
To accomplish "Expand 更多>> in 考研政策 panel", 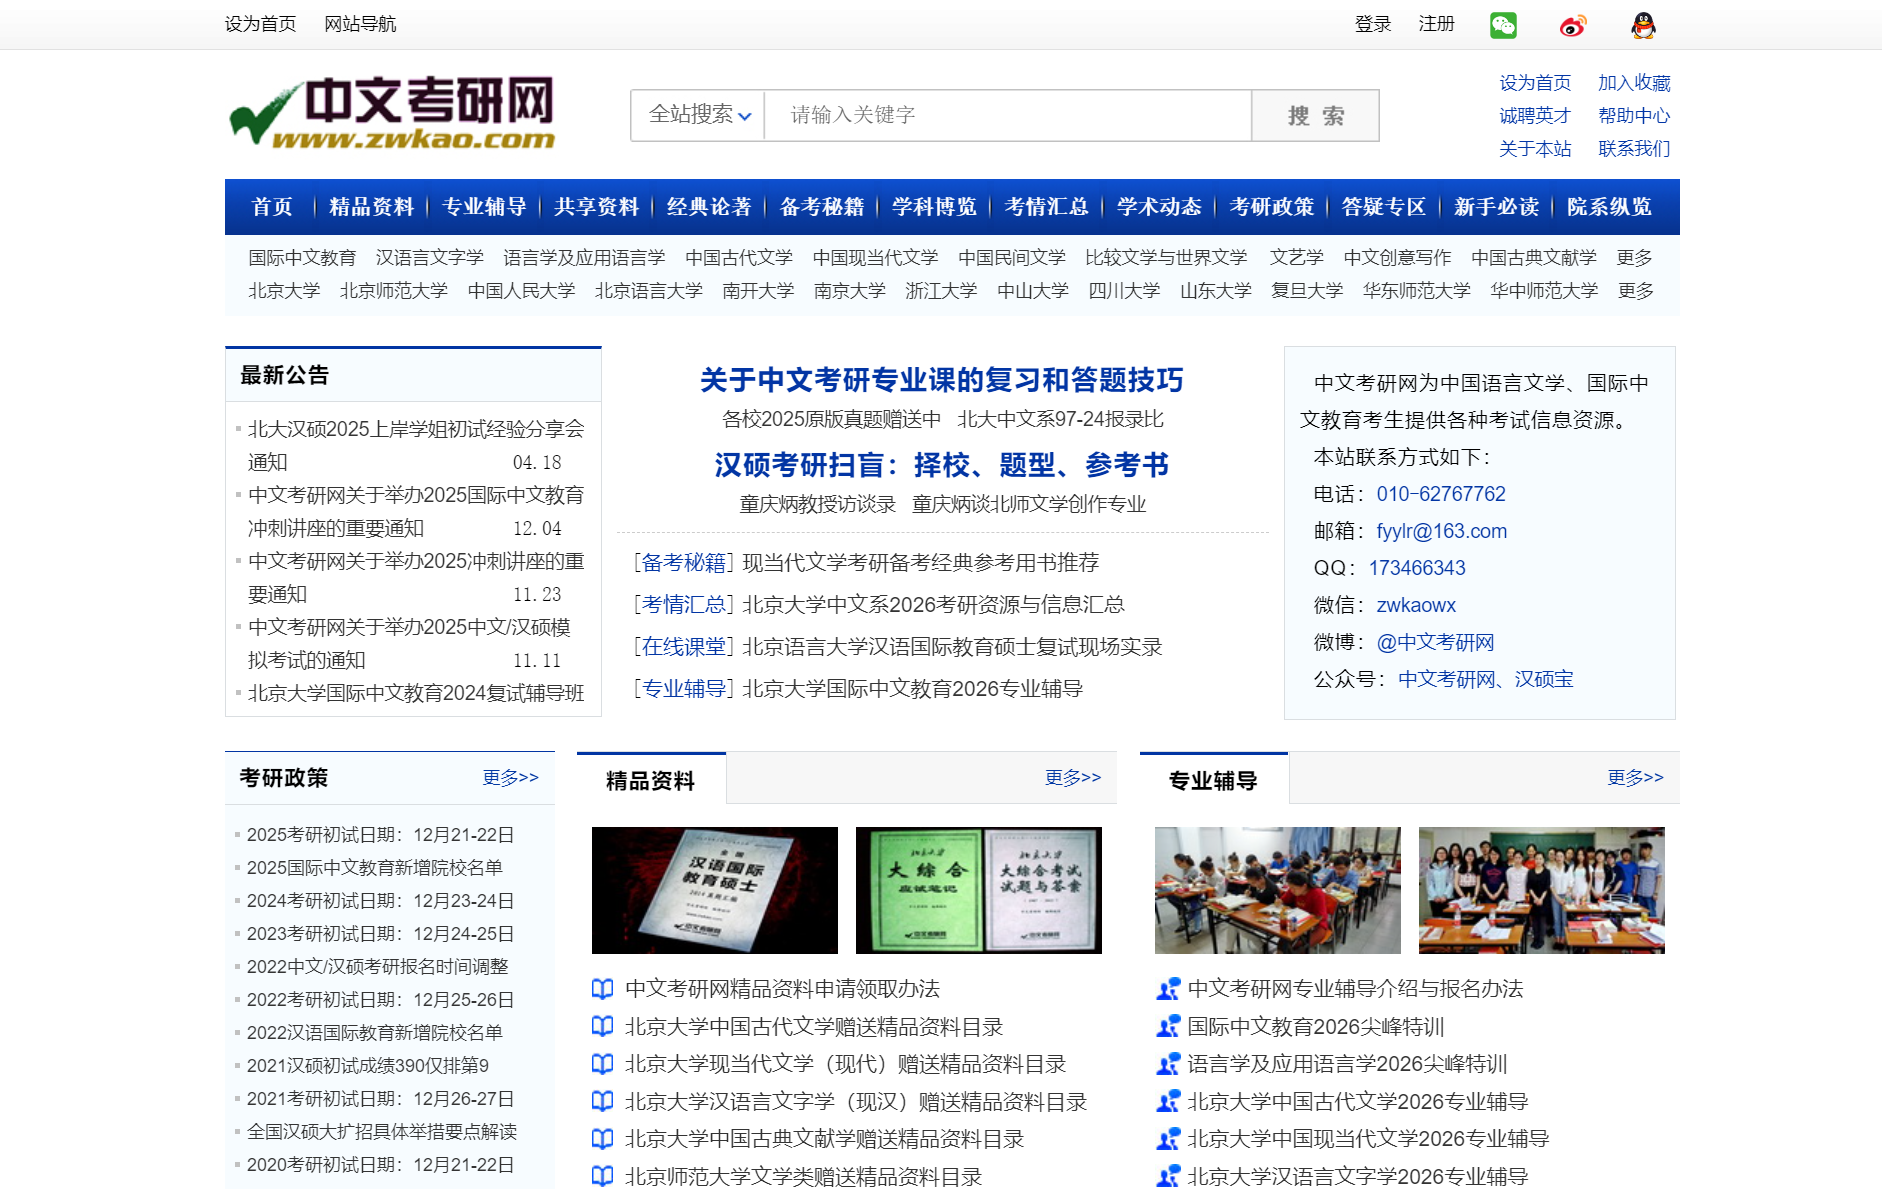I will click(510, 777).
